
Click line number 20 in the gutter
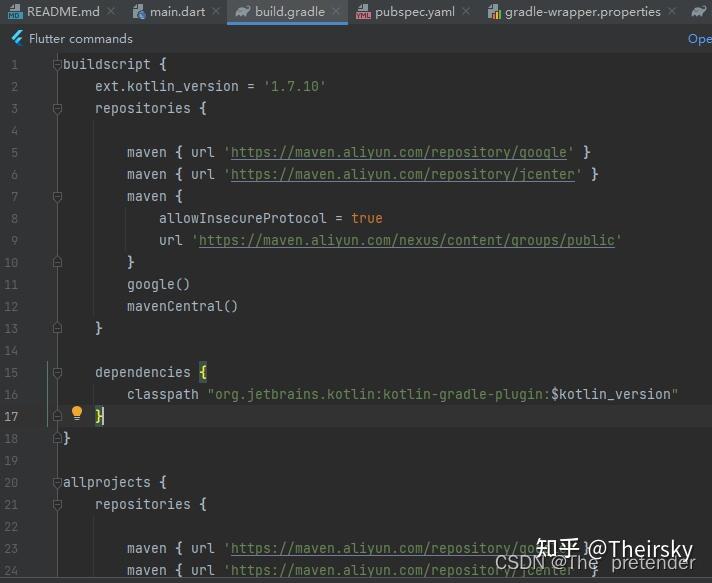[x=11, y=482]
